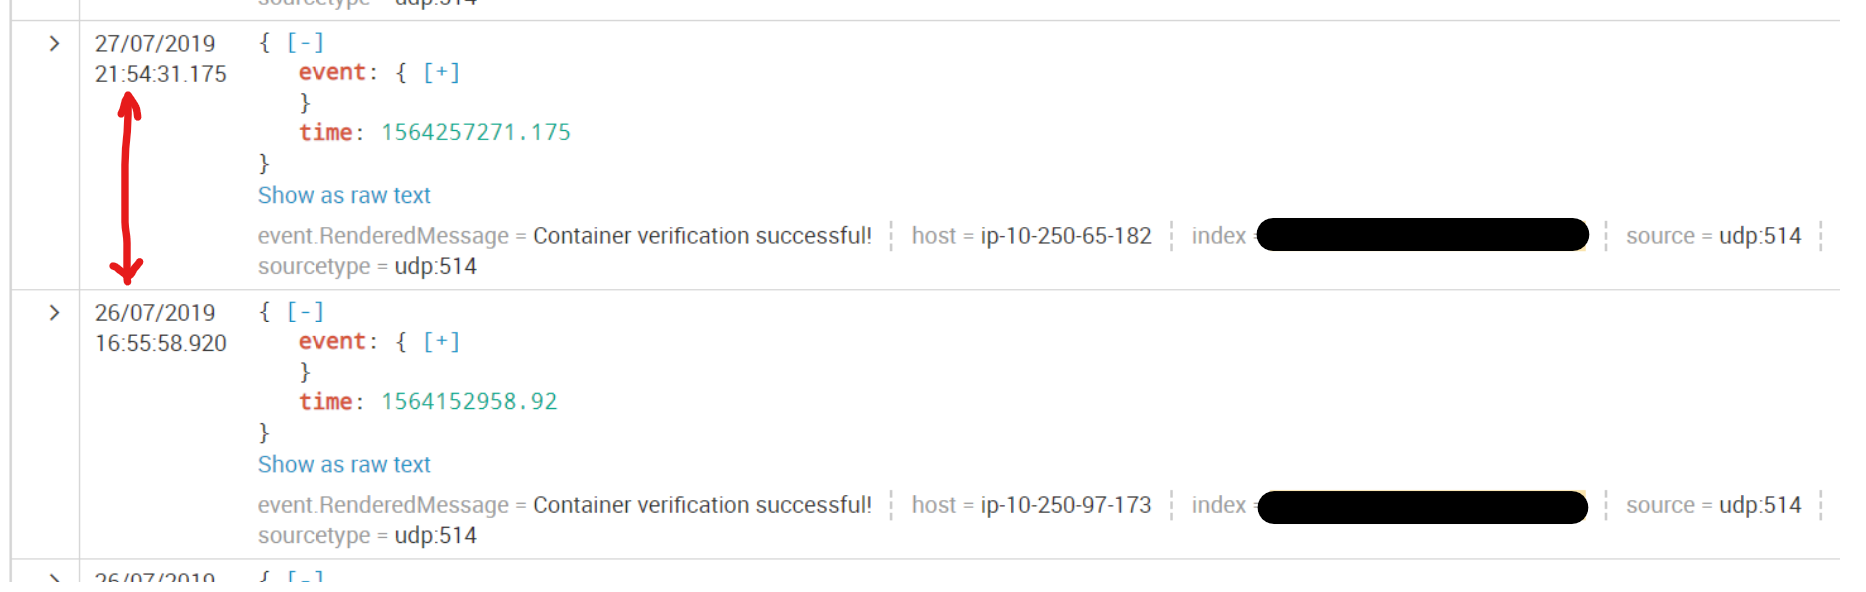
Task: Click timestamp 16:55:58.920 of second event
Action: coord(159,343)
